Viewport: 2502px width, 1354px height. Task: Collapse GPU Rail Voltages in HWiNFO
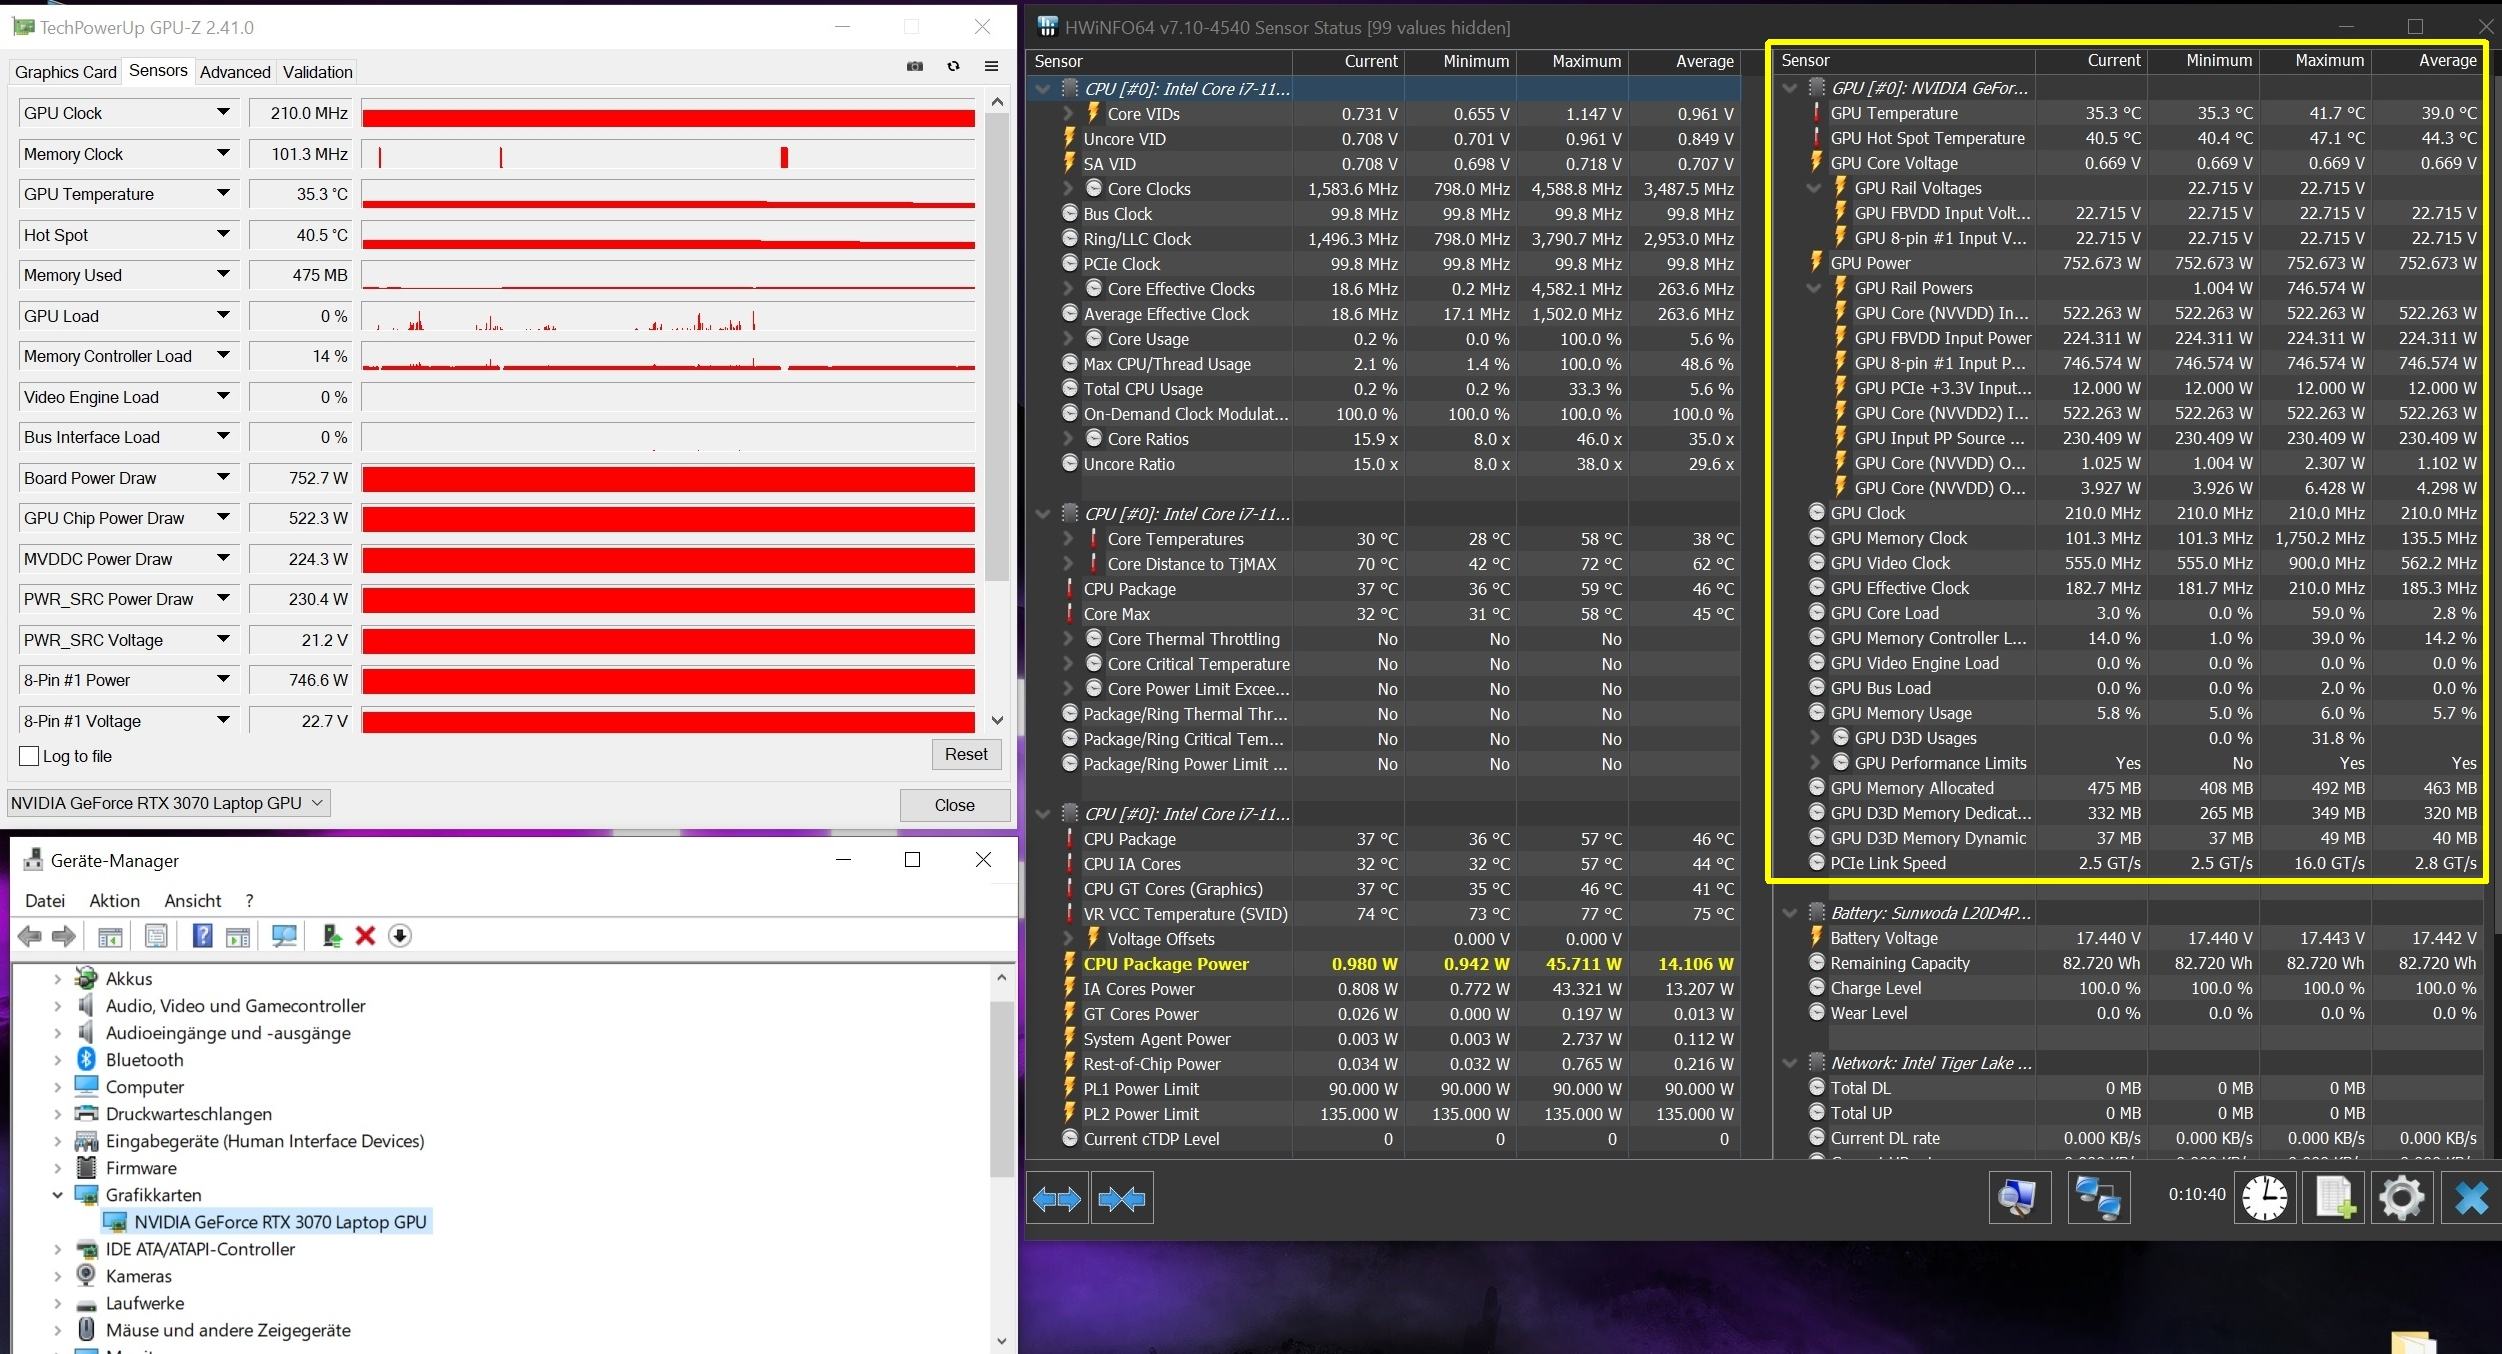[1814, 188]
